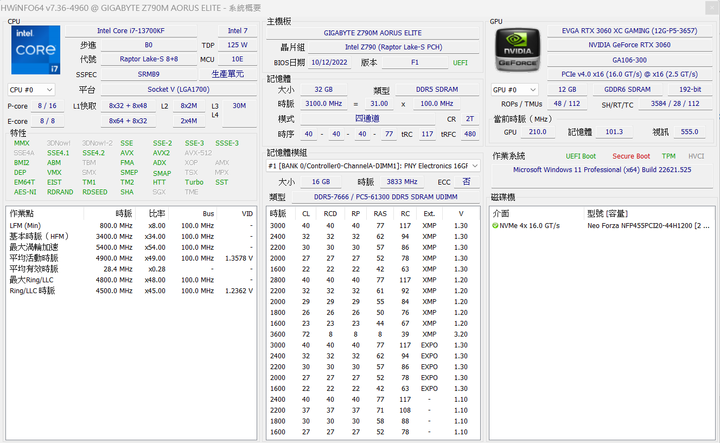Click the GPU clock 210.0 value

[537, 132]
